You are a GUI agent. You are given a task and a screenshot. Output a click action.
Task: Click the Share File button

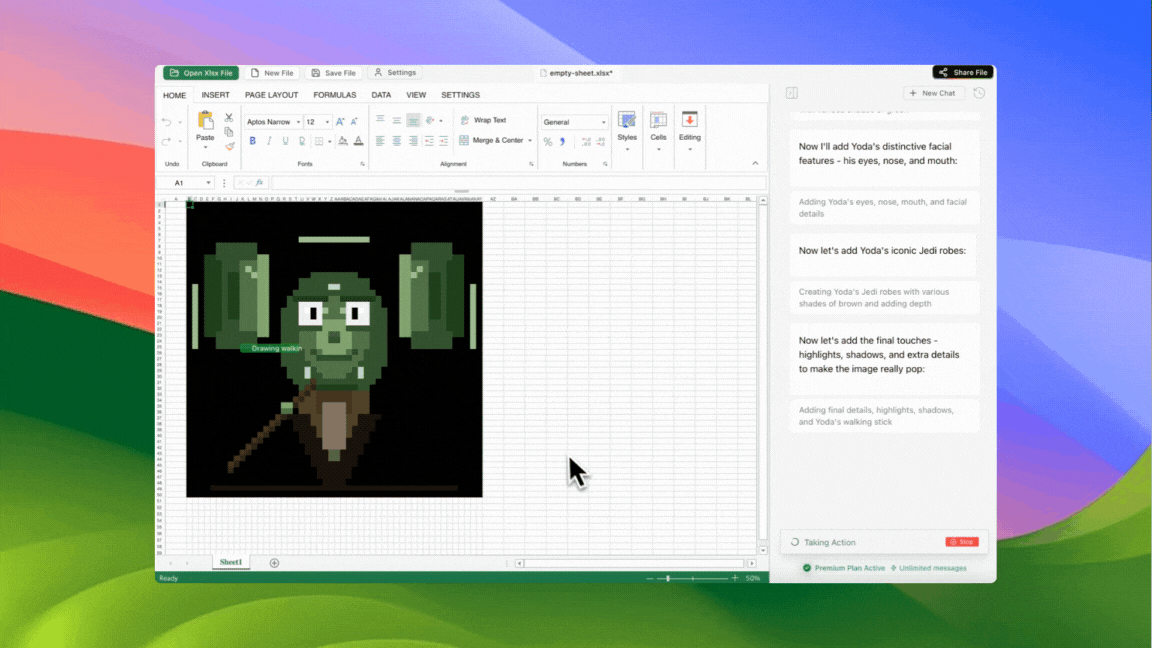tap(962, 72)
